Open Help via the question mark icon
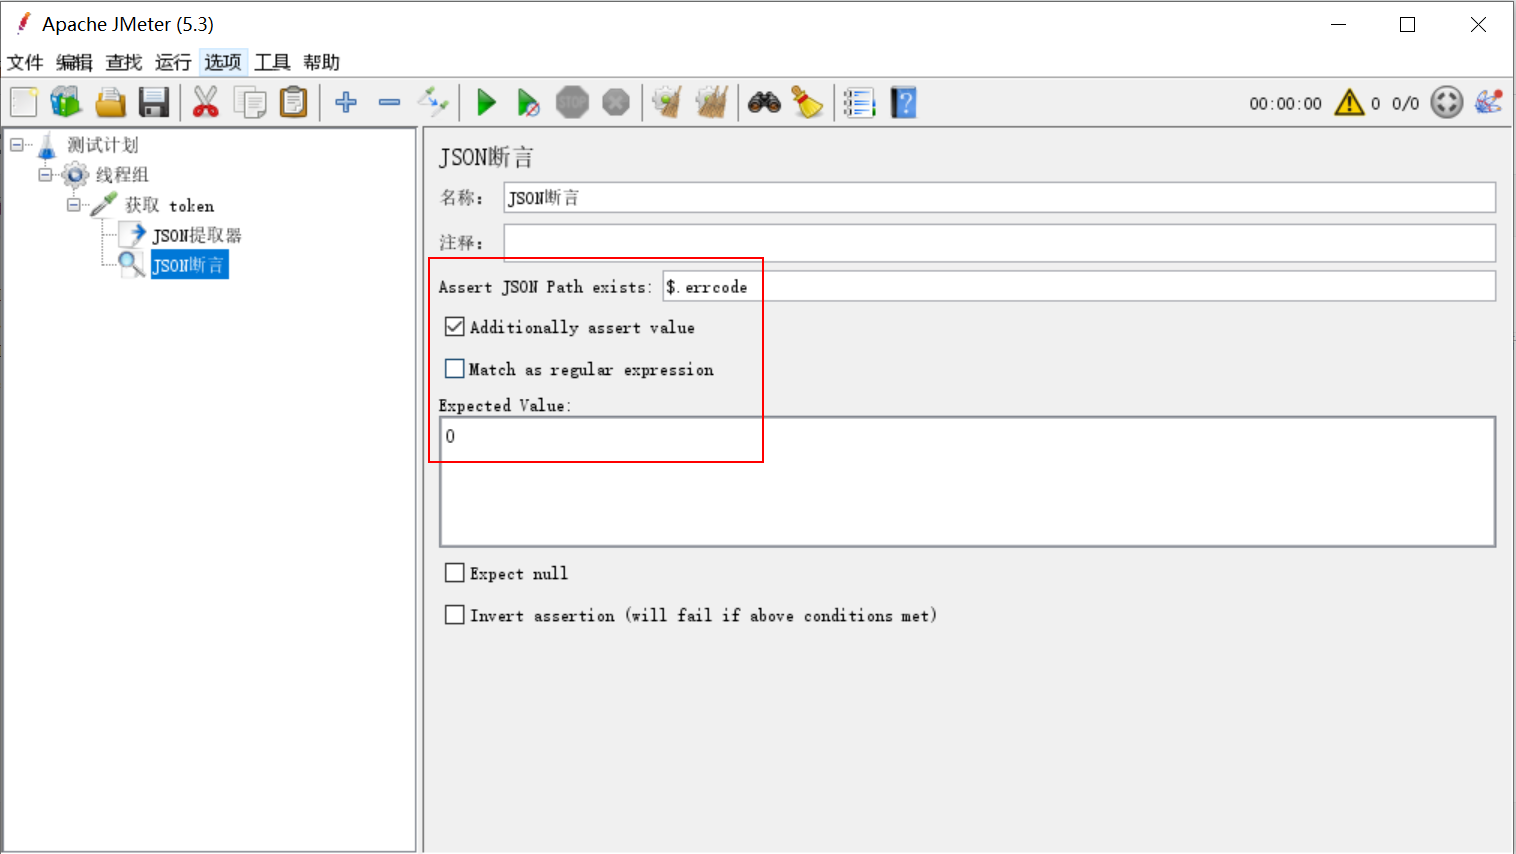 [x=904, y=102]
